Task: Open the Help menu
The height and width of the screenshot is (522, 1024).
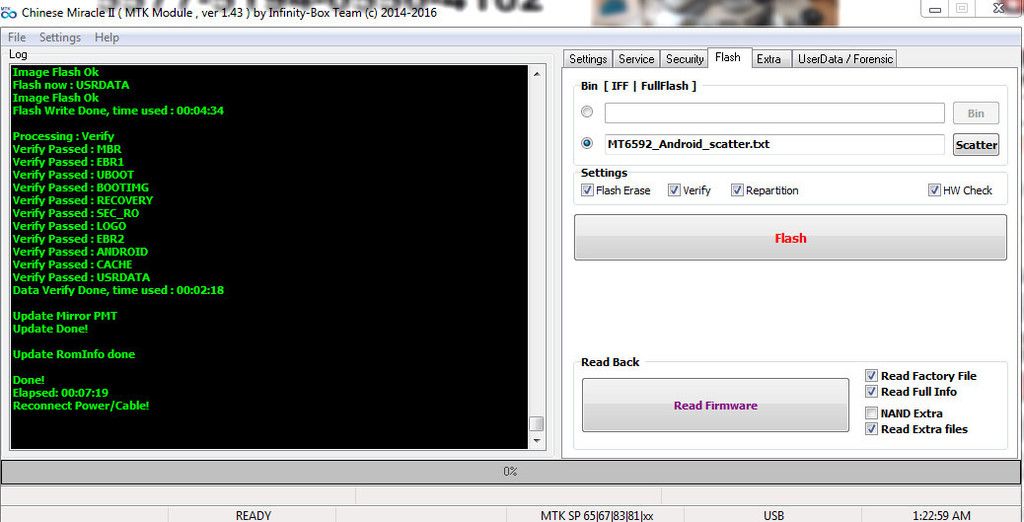Action: pos(107,38)
